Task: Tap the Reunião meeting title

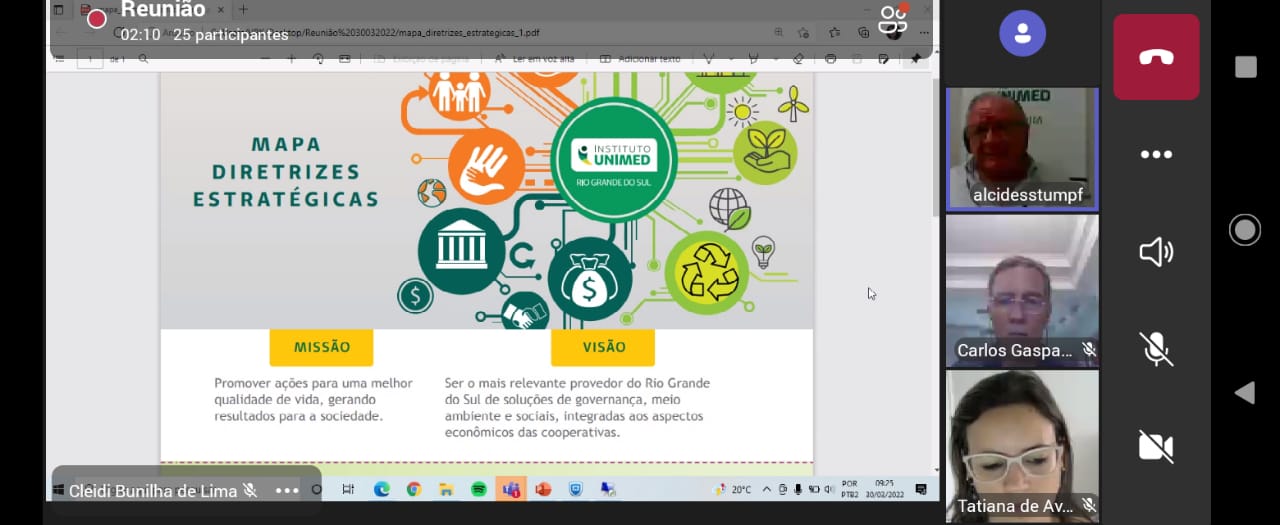Action: (163, 10)
